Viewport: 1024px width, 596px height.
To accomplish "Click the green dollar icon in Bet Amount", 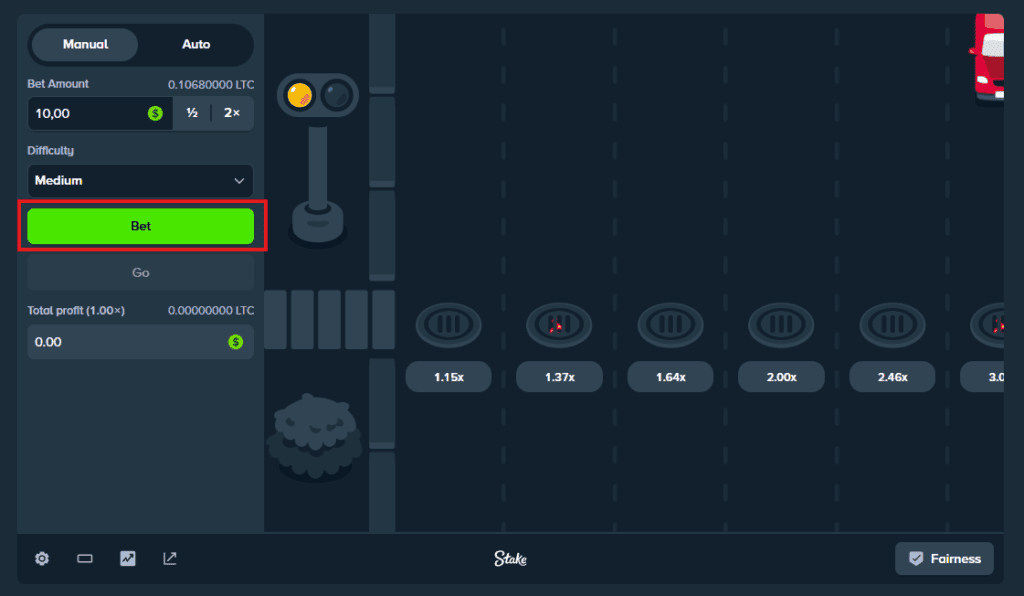I will tap(155, 113).
